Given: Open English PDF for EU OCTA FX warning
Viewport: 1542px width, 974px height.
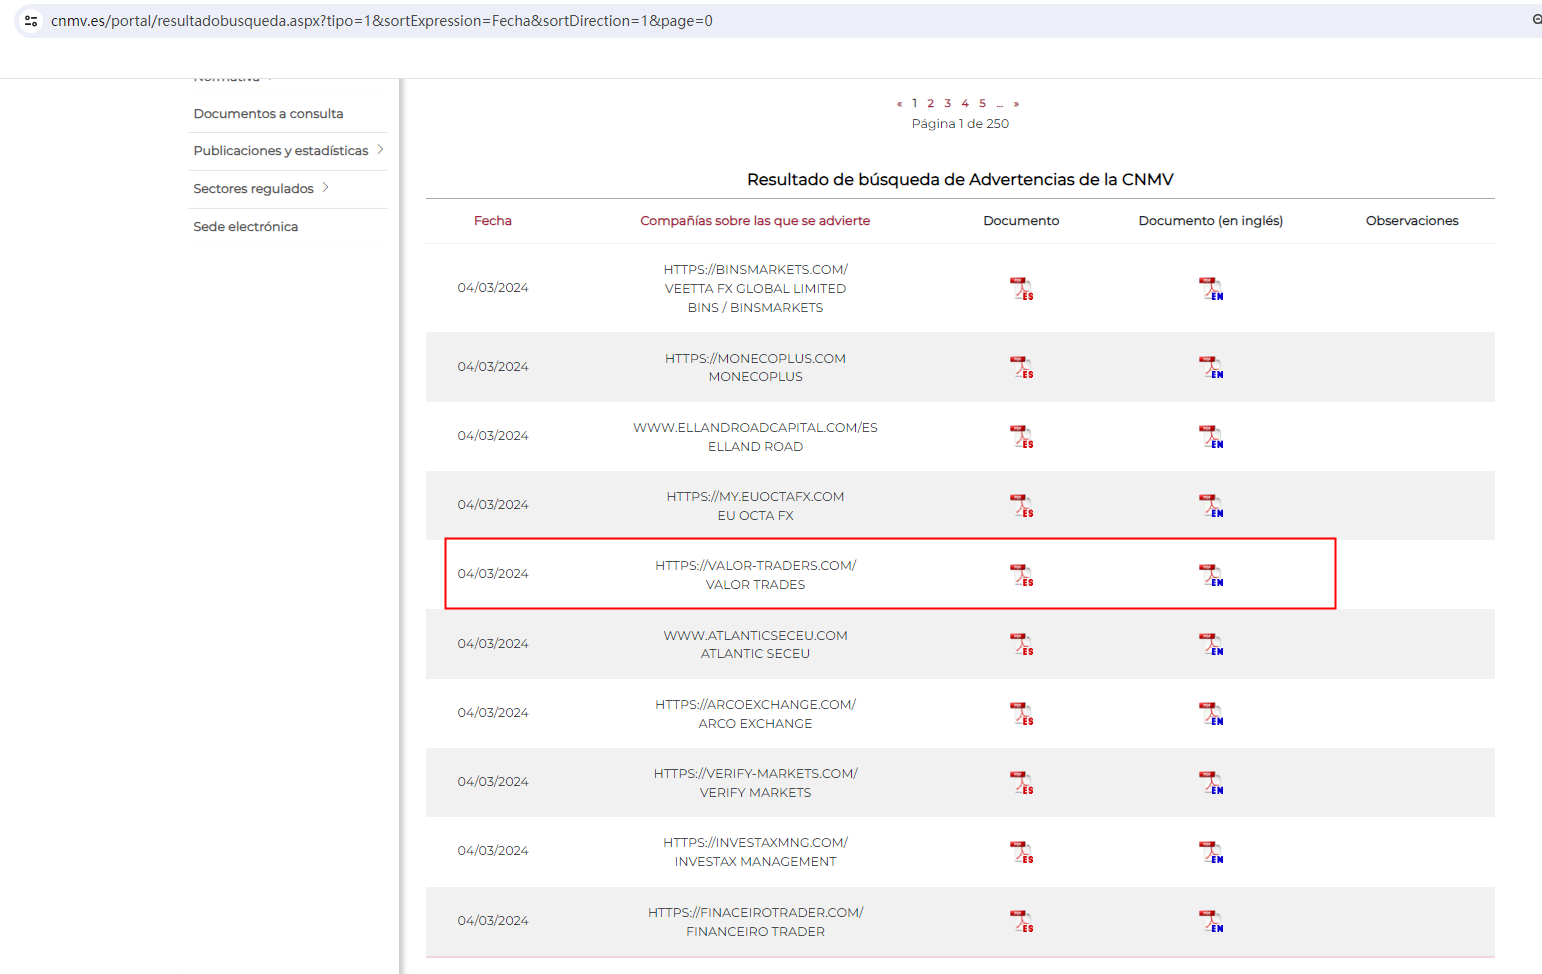Looking at the screenshot, I should [x=1211, y=506].
